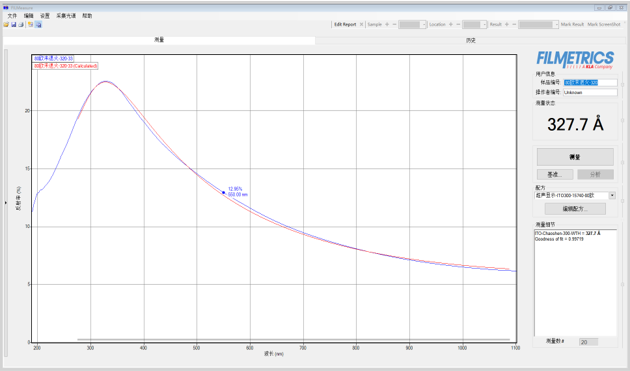The height and width of the screenshot is (371, 630).
Task: Click the save floppy disk icon
Action: (14, 25)
